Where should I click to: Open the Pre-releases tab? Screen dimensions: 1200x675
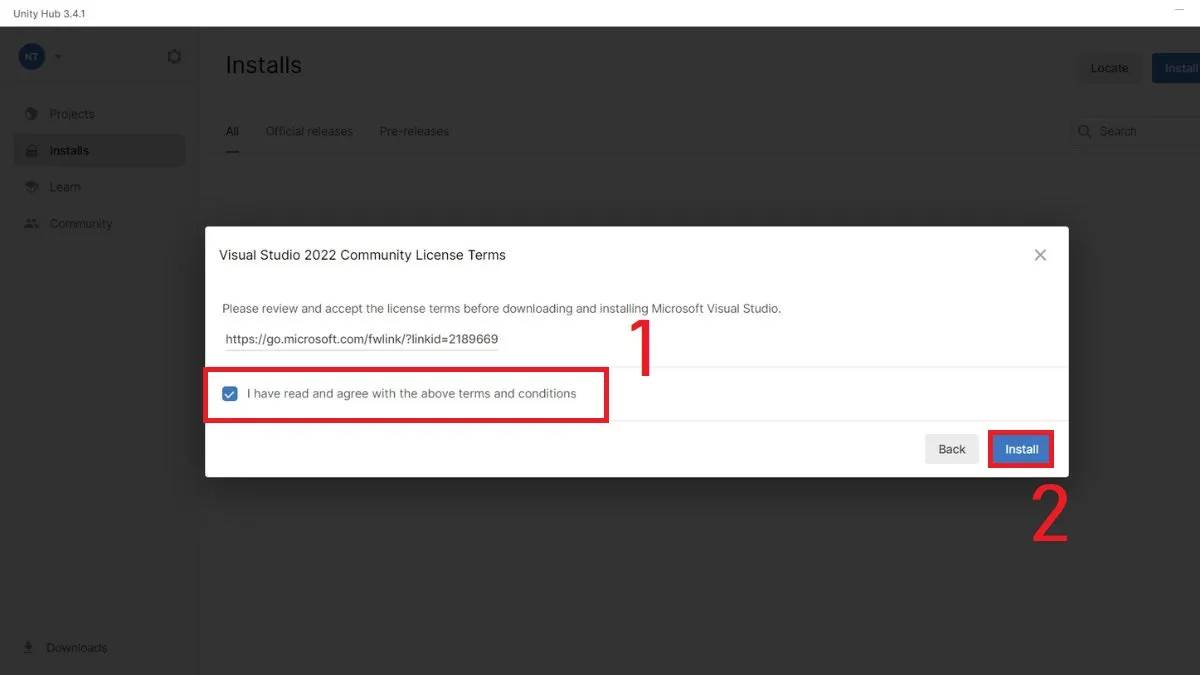coord(414,131)
